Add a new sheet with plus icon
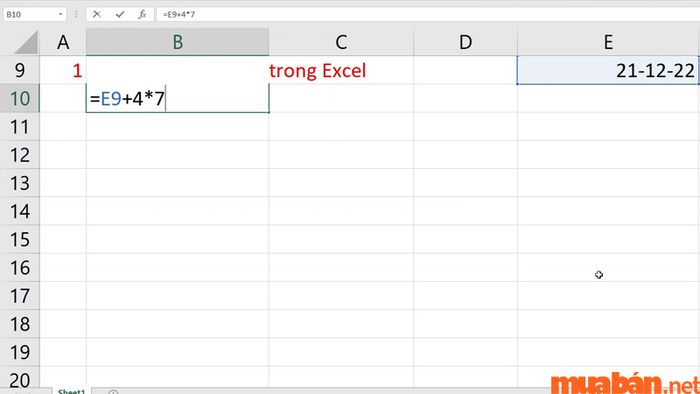The height and width of the screenshot is (394, 700). point(113,392)
